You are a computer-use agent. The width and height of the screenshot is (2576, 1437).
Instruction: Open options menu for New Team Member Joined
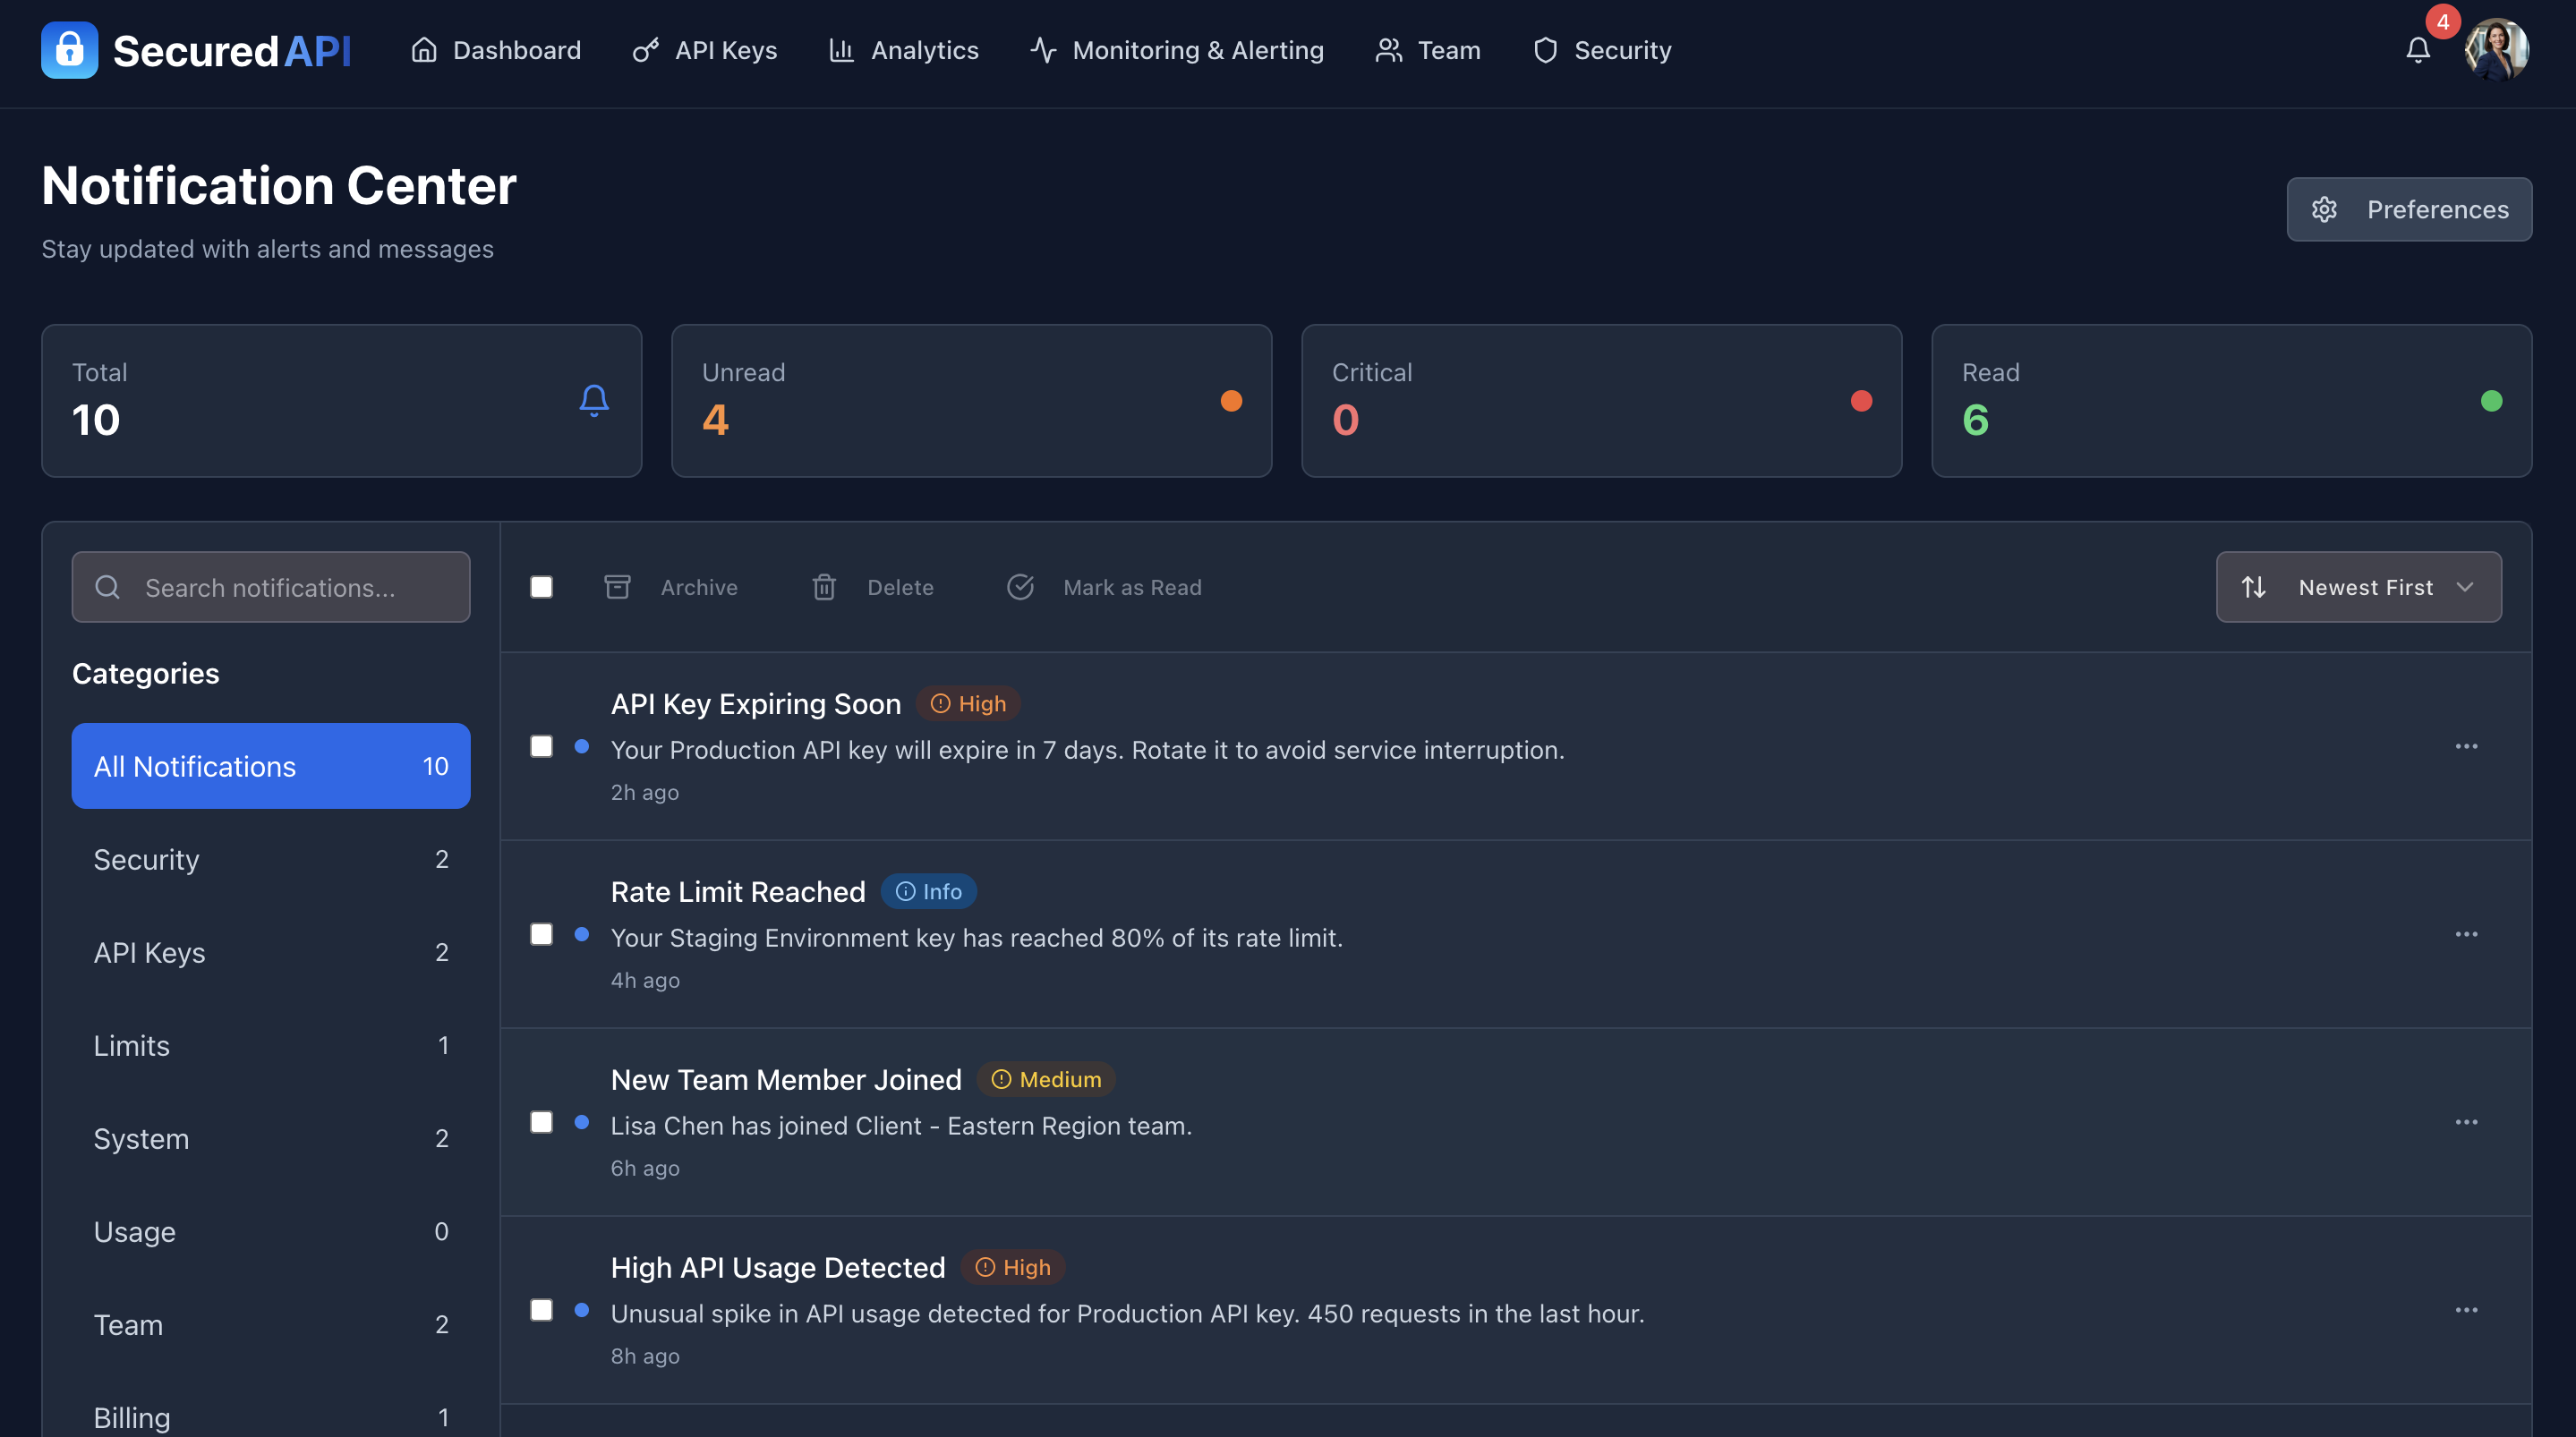tap(2467, 1122)
